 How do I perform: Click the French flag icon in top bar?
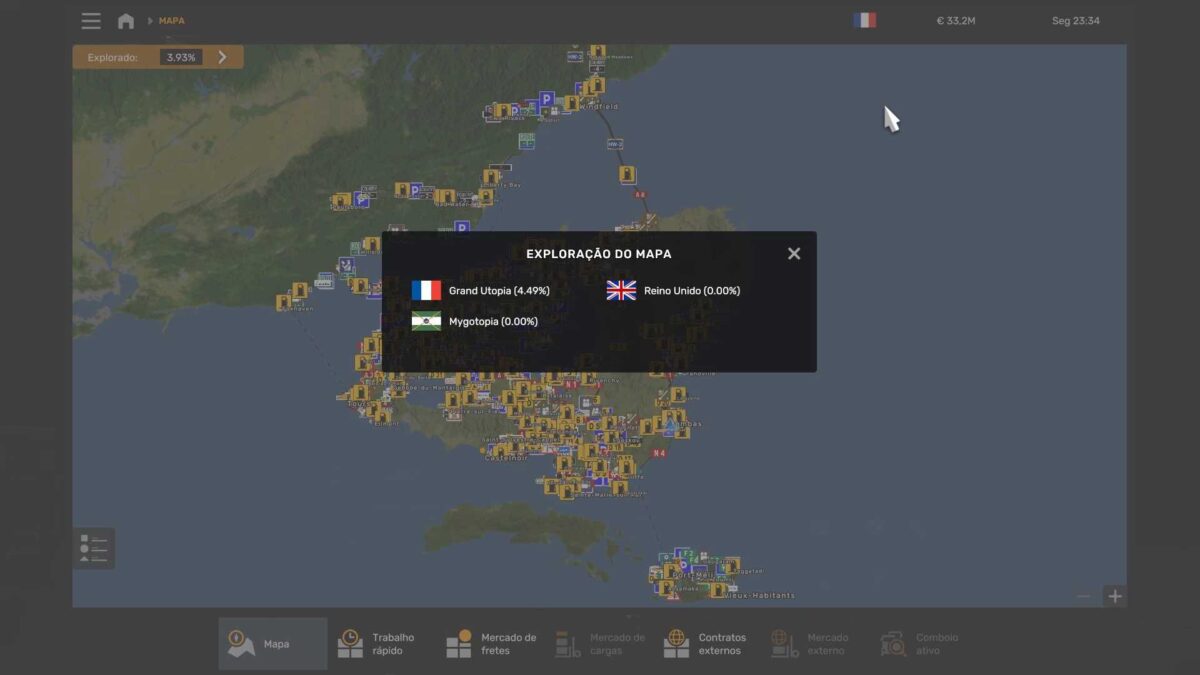pyautogui.click(x=864, y=20)
